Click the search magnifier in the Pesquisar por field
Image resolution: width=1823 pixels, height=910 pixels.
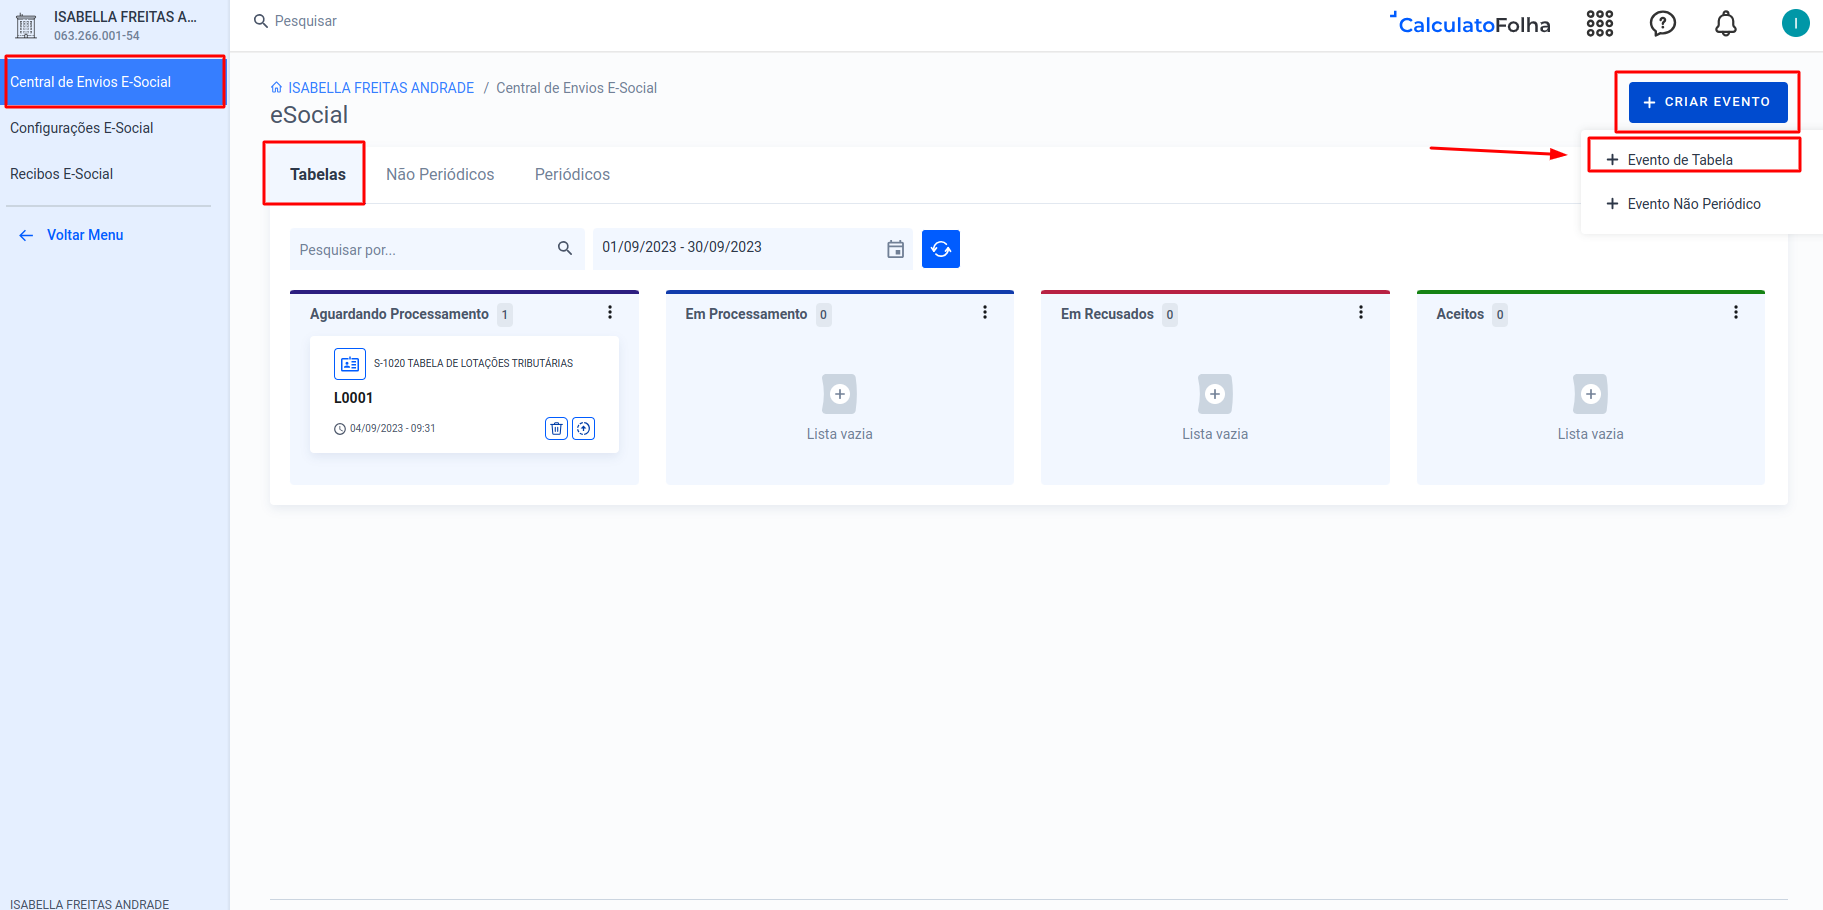pos(565,248)
